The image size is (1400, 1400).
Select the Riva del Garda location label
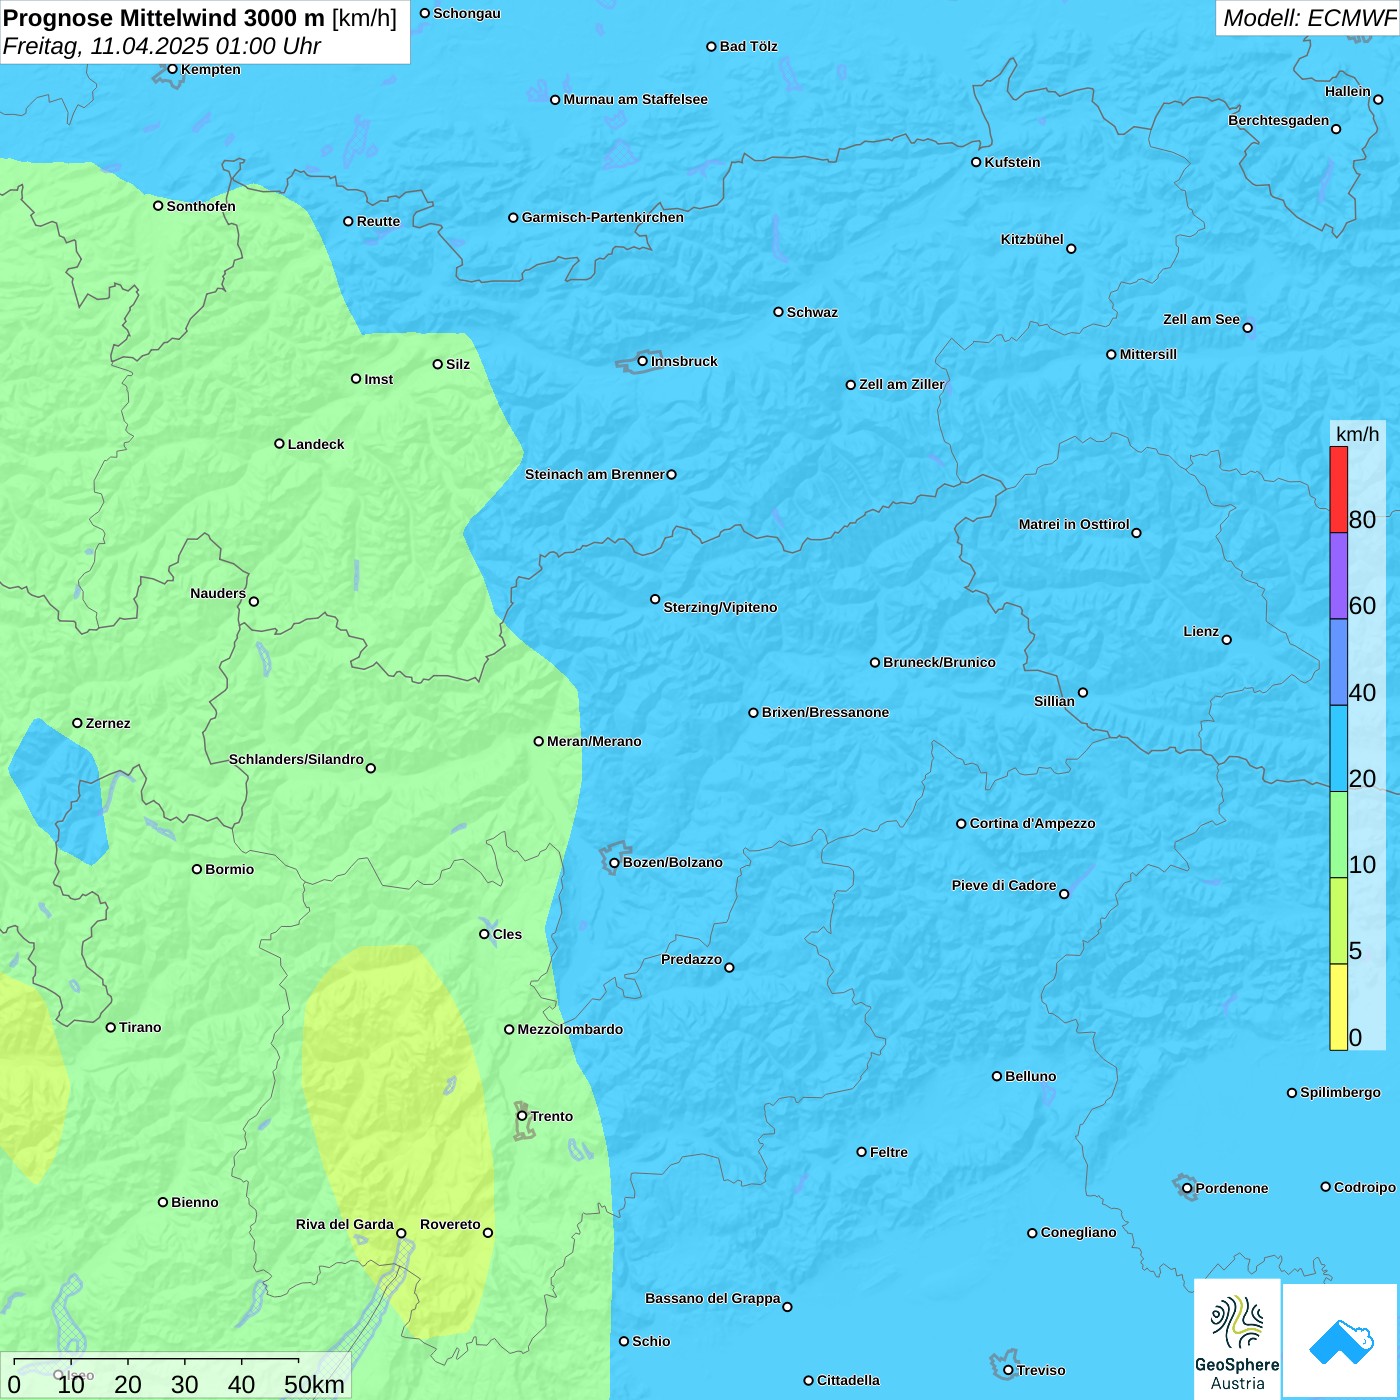(344, 1224)
